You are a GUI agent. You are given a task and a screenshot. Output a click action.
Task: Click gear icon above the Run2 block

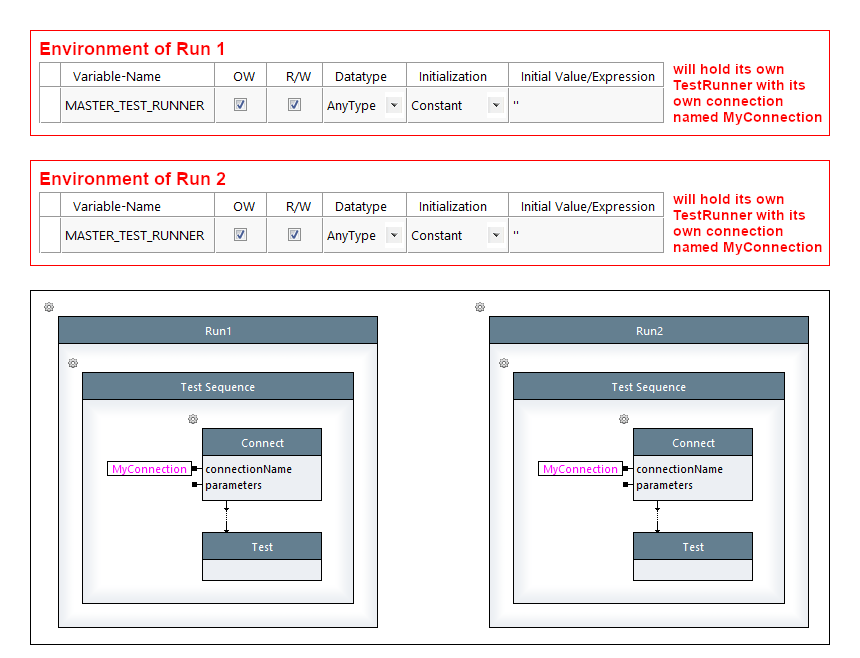(480, 308)
